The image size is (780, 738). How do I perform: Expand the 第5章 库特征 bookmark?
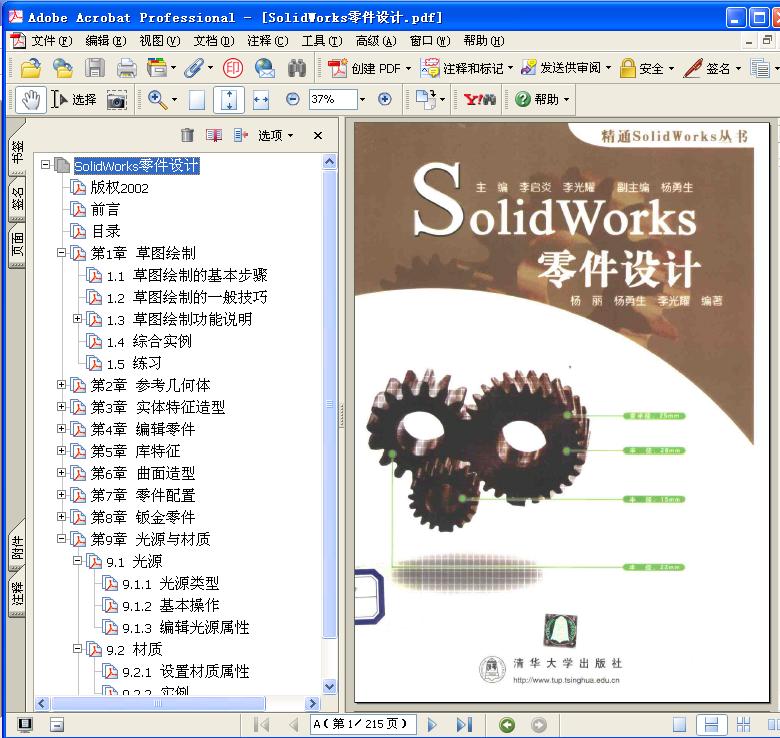coord(61,451)
